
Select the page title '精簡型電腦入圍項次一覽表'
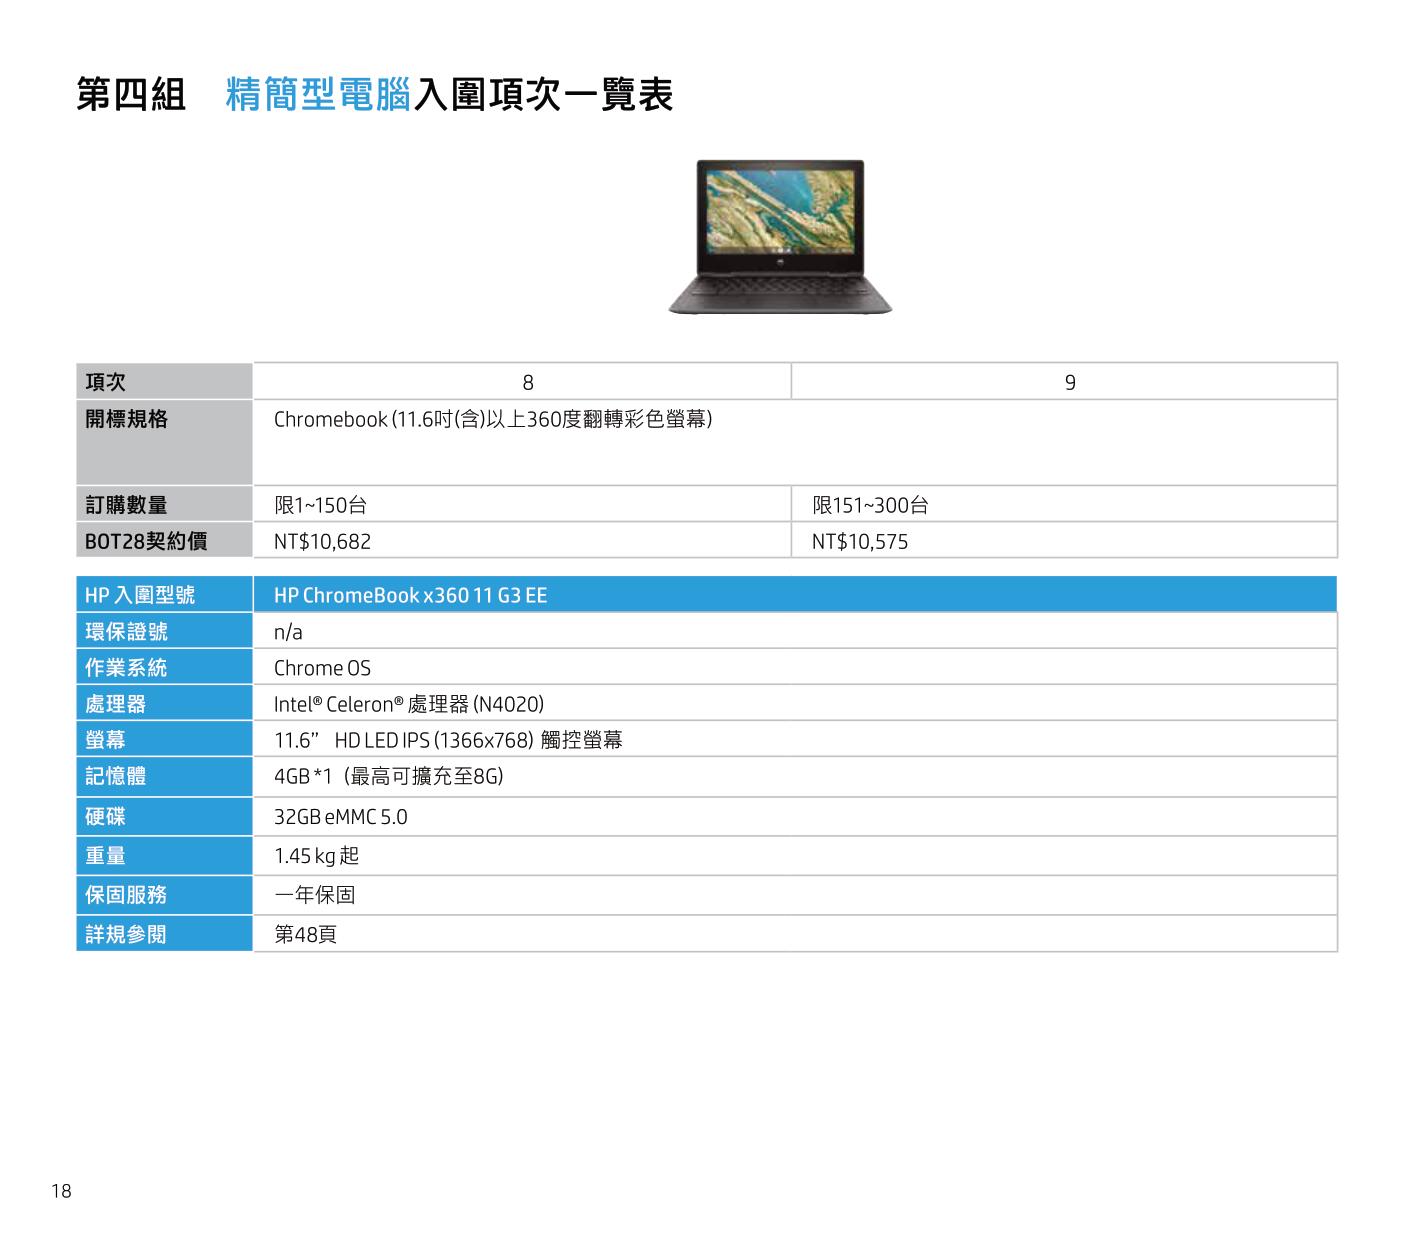coord(450,95)
